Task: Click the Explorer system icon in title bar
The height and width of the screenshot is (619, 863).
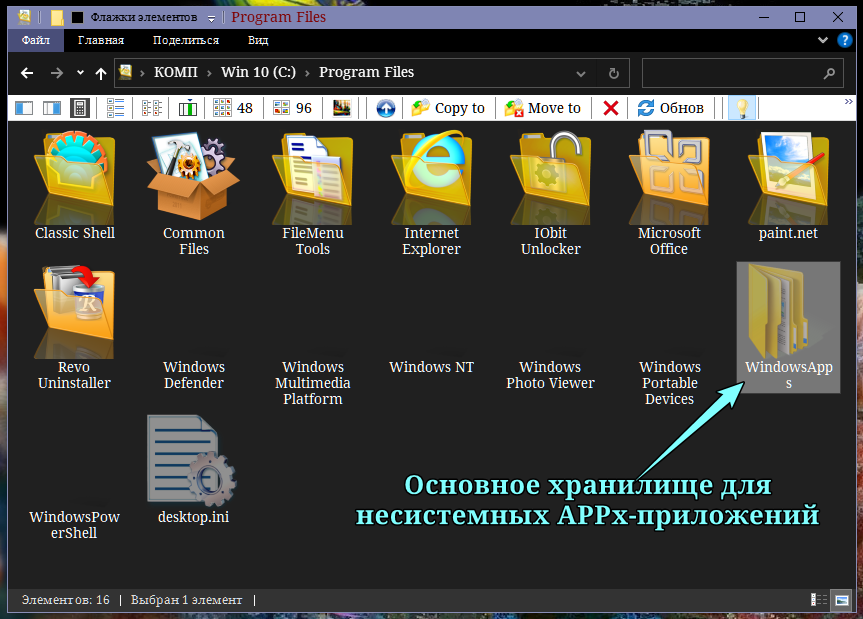Action: coord(24,17)
